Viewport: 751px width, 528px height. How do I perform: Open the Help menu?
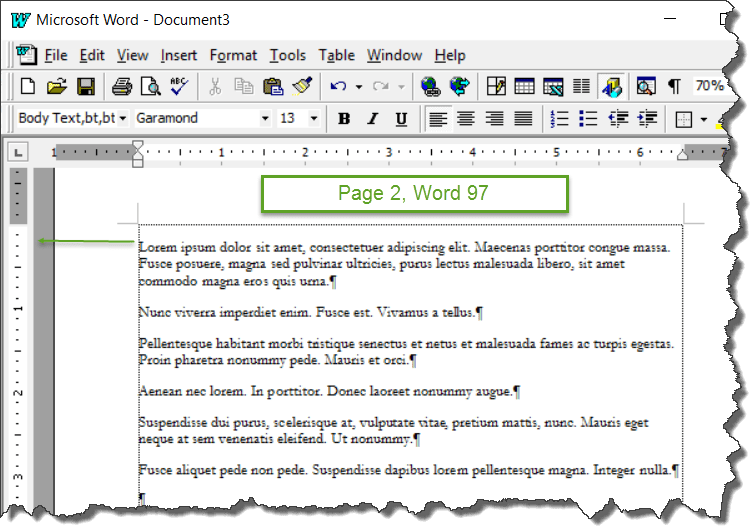450,56
